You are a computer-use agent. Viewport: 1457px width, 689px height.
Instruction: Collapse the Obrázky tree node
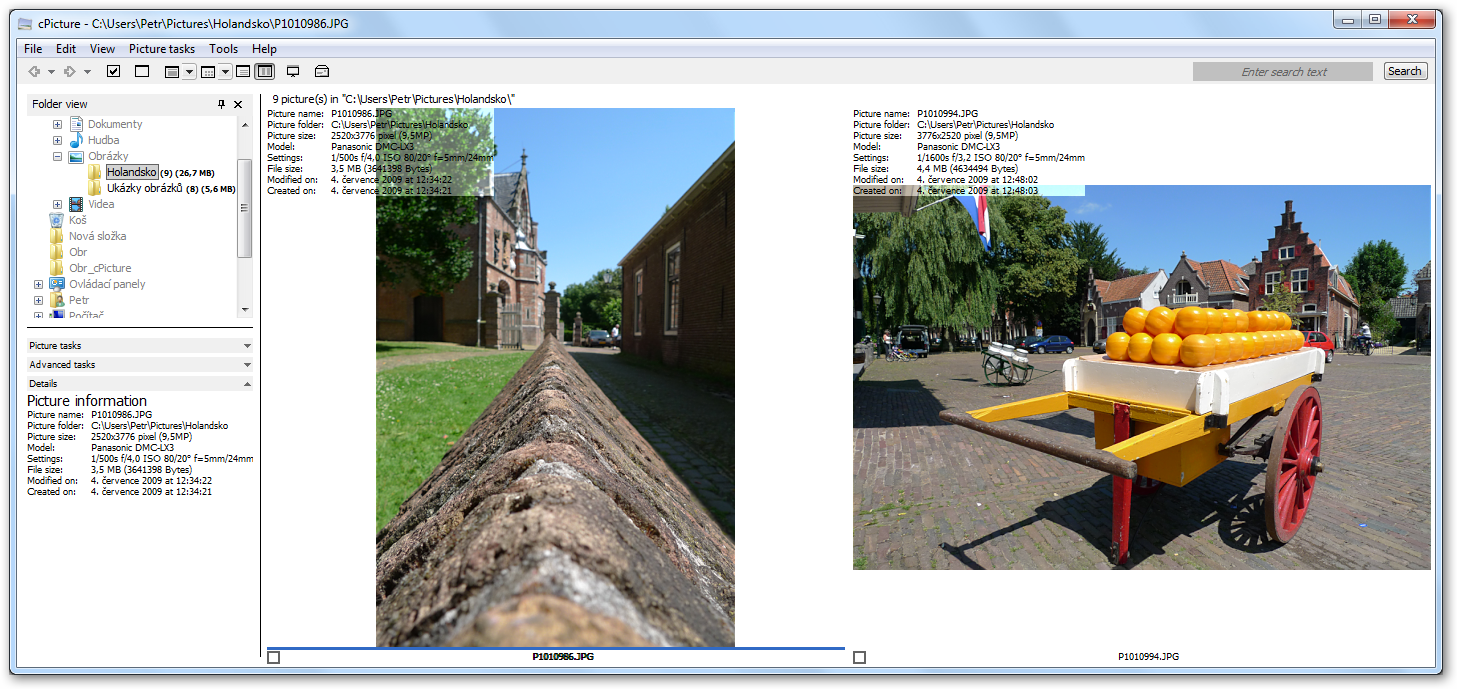(57, 157)
